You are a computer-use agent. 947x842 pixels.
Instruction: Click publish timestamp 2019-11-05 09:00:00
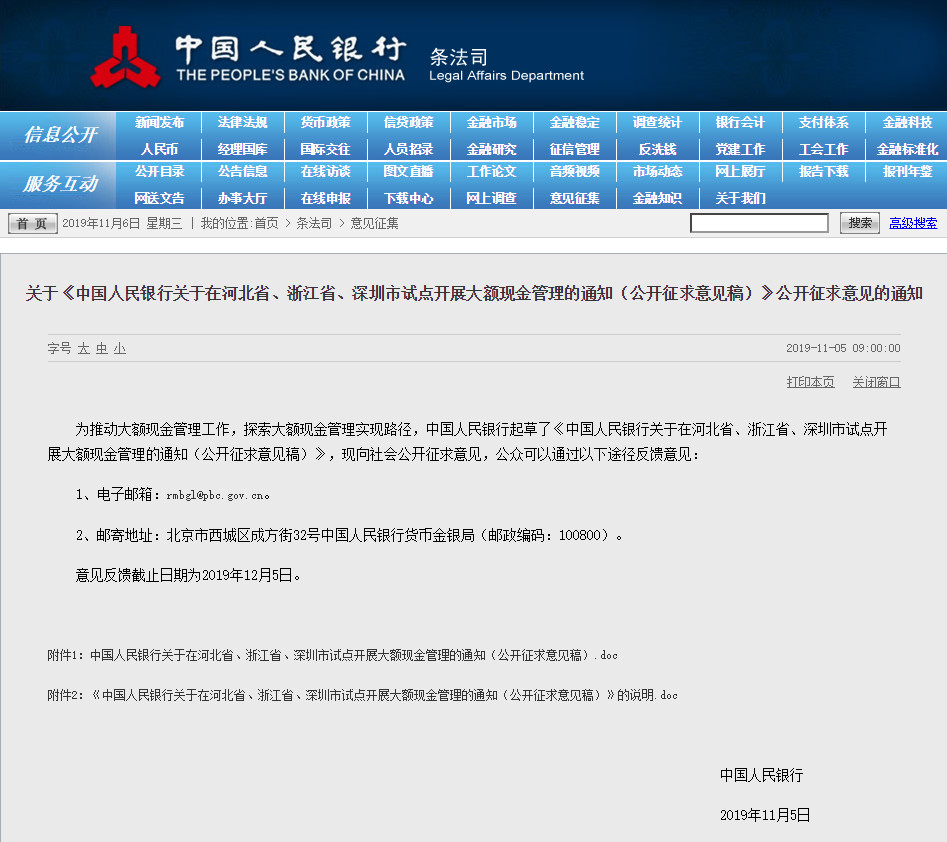click(x=843, y=348)
